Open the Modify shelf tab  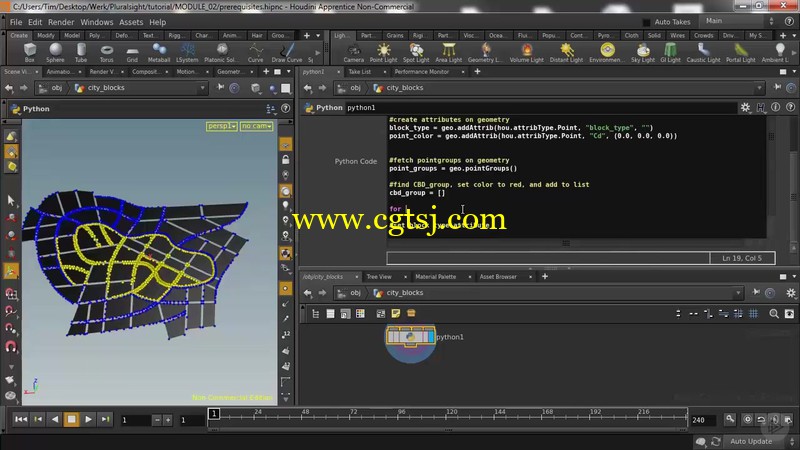coord(45,35)
